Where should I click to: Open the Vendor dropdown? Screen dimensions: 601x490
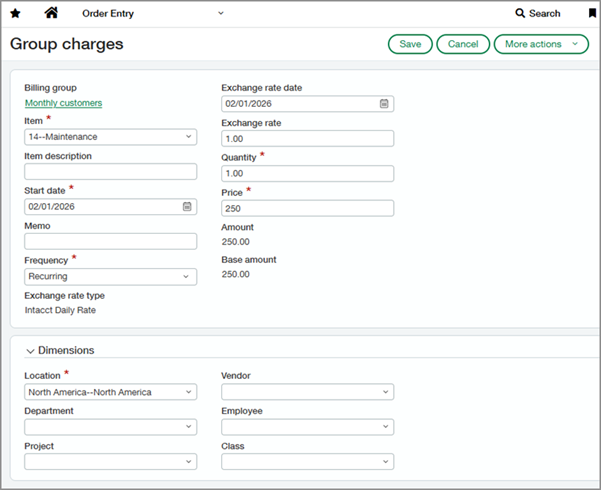307,392
